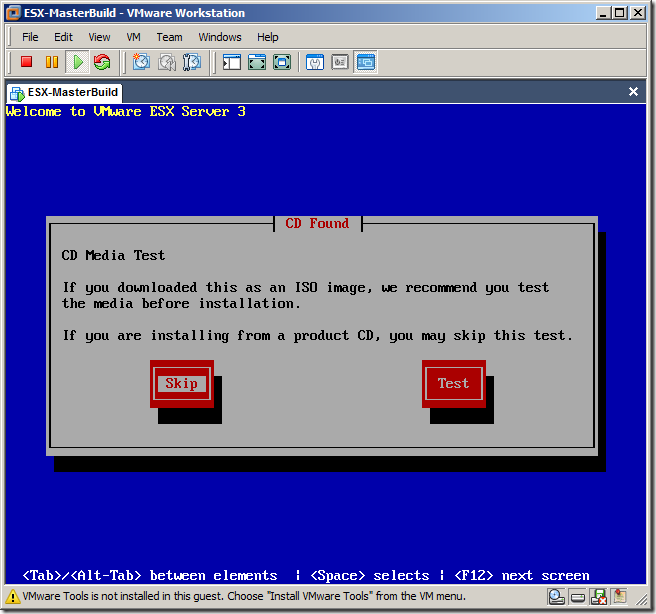Screen dimensions: 656x614
Task: Open Snapshot Manager wrench-clock icon
Action: tap(192, 62)
